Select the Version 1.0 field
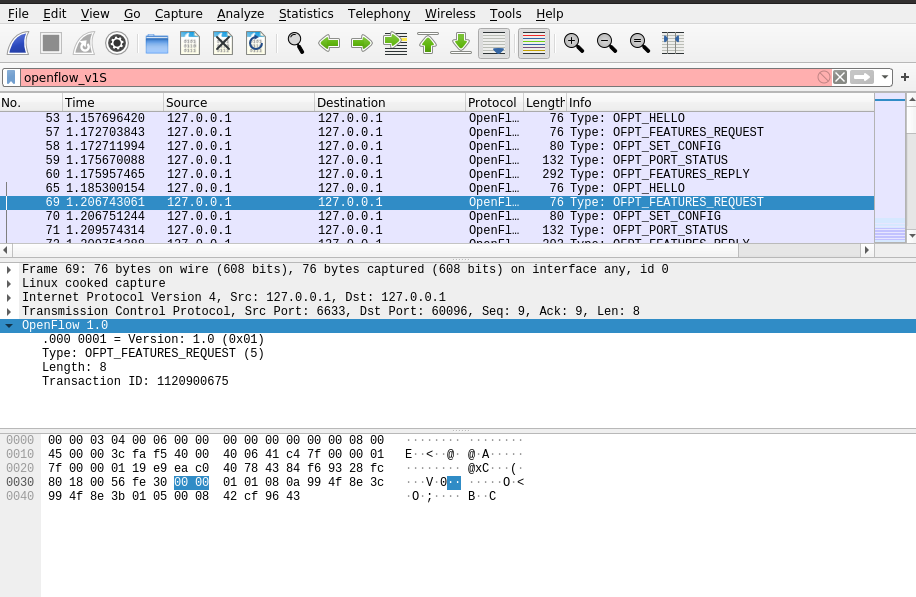The height and width of the screenshot is (597, 916). [x=153, y=339]
